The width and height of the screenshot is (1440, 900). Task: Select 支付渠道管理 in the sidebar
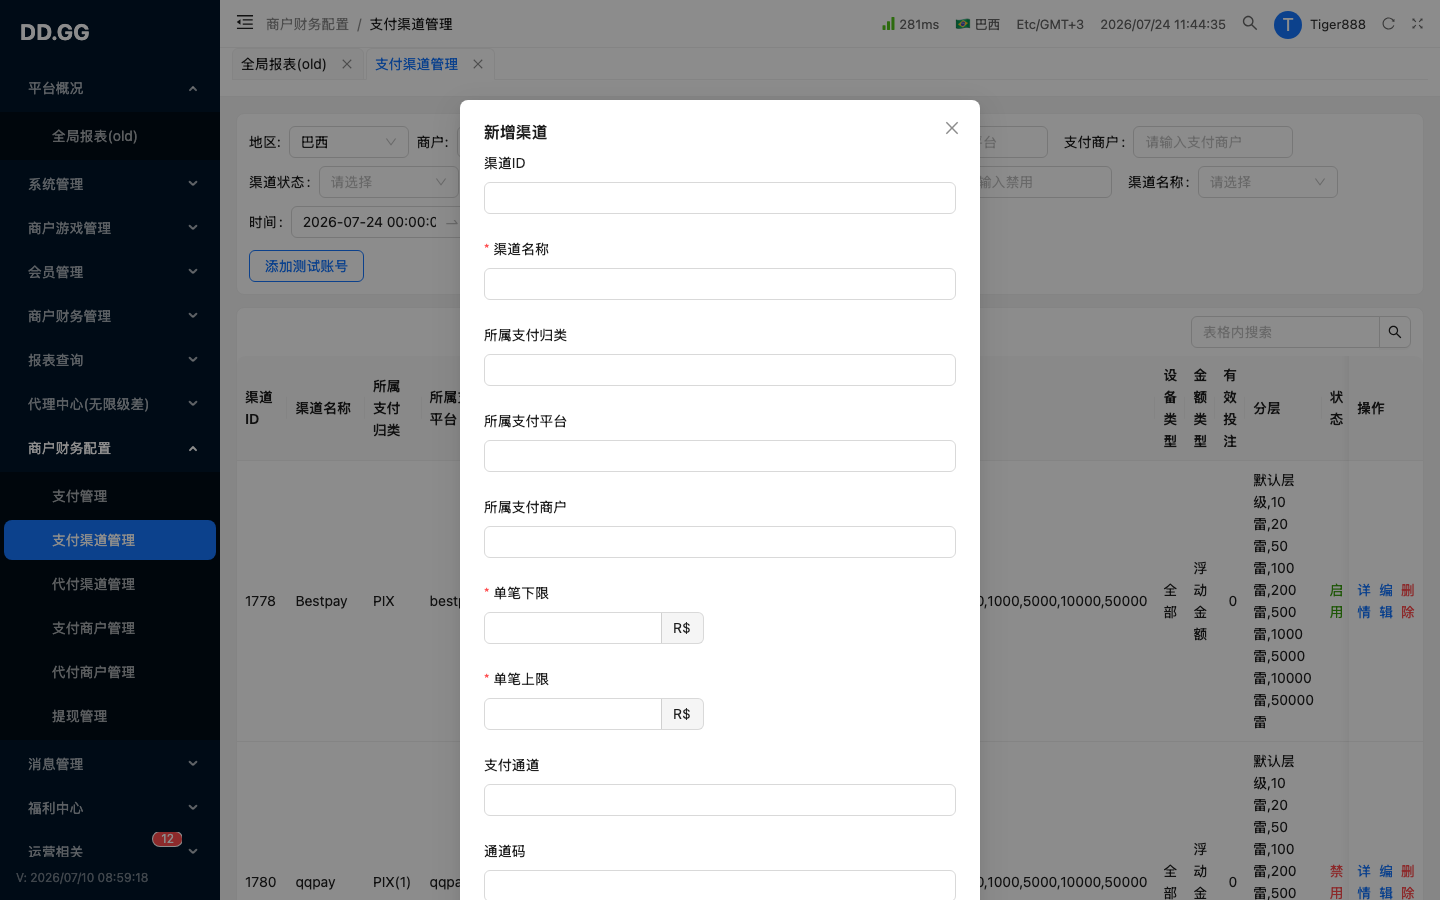[x=110, y=540]
